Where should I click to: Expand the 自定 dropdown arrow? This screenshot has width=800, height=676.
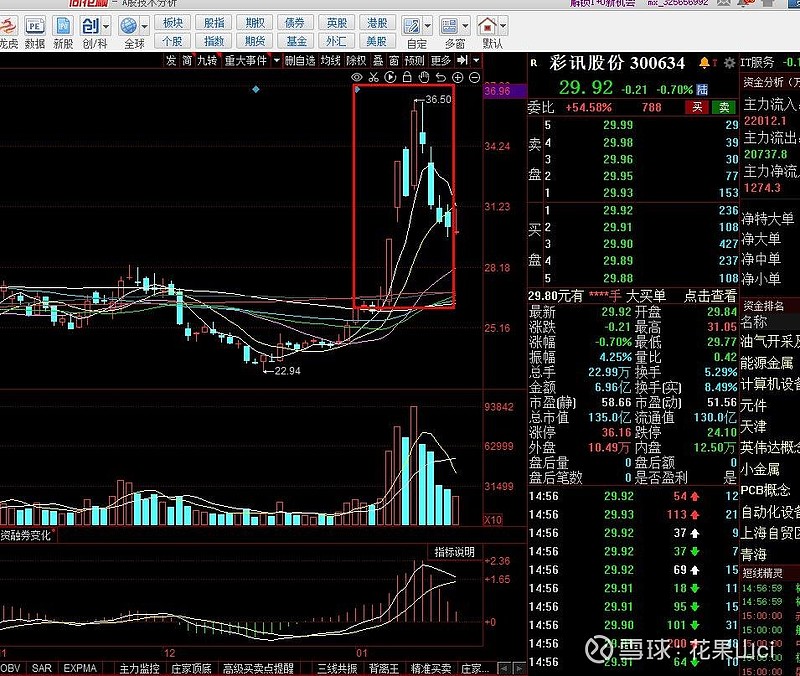[428, 26]
